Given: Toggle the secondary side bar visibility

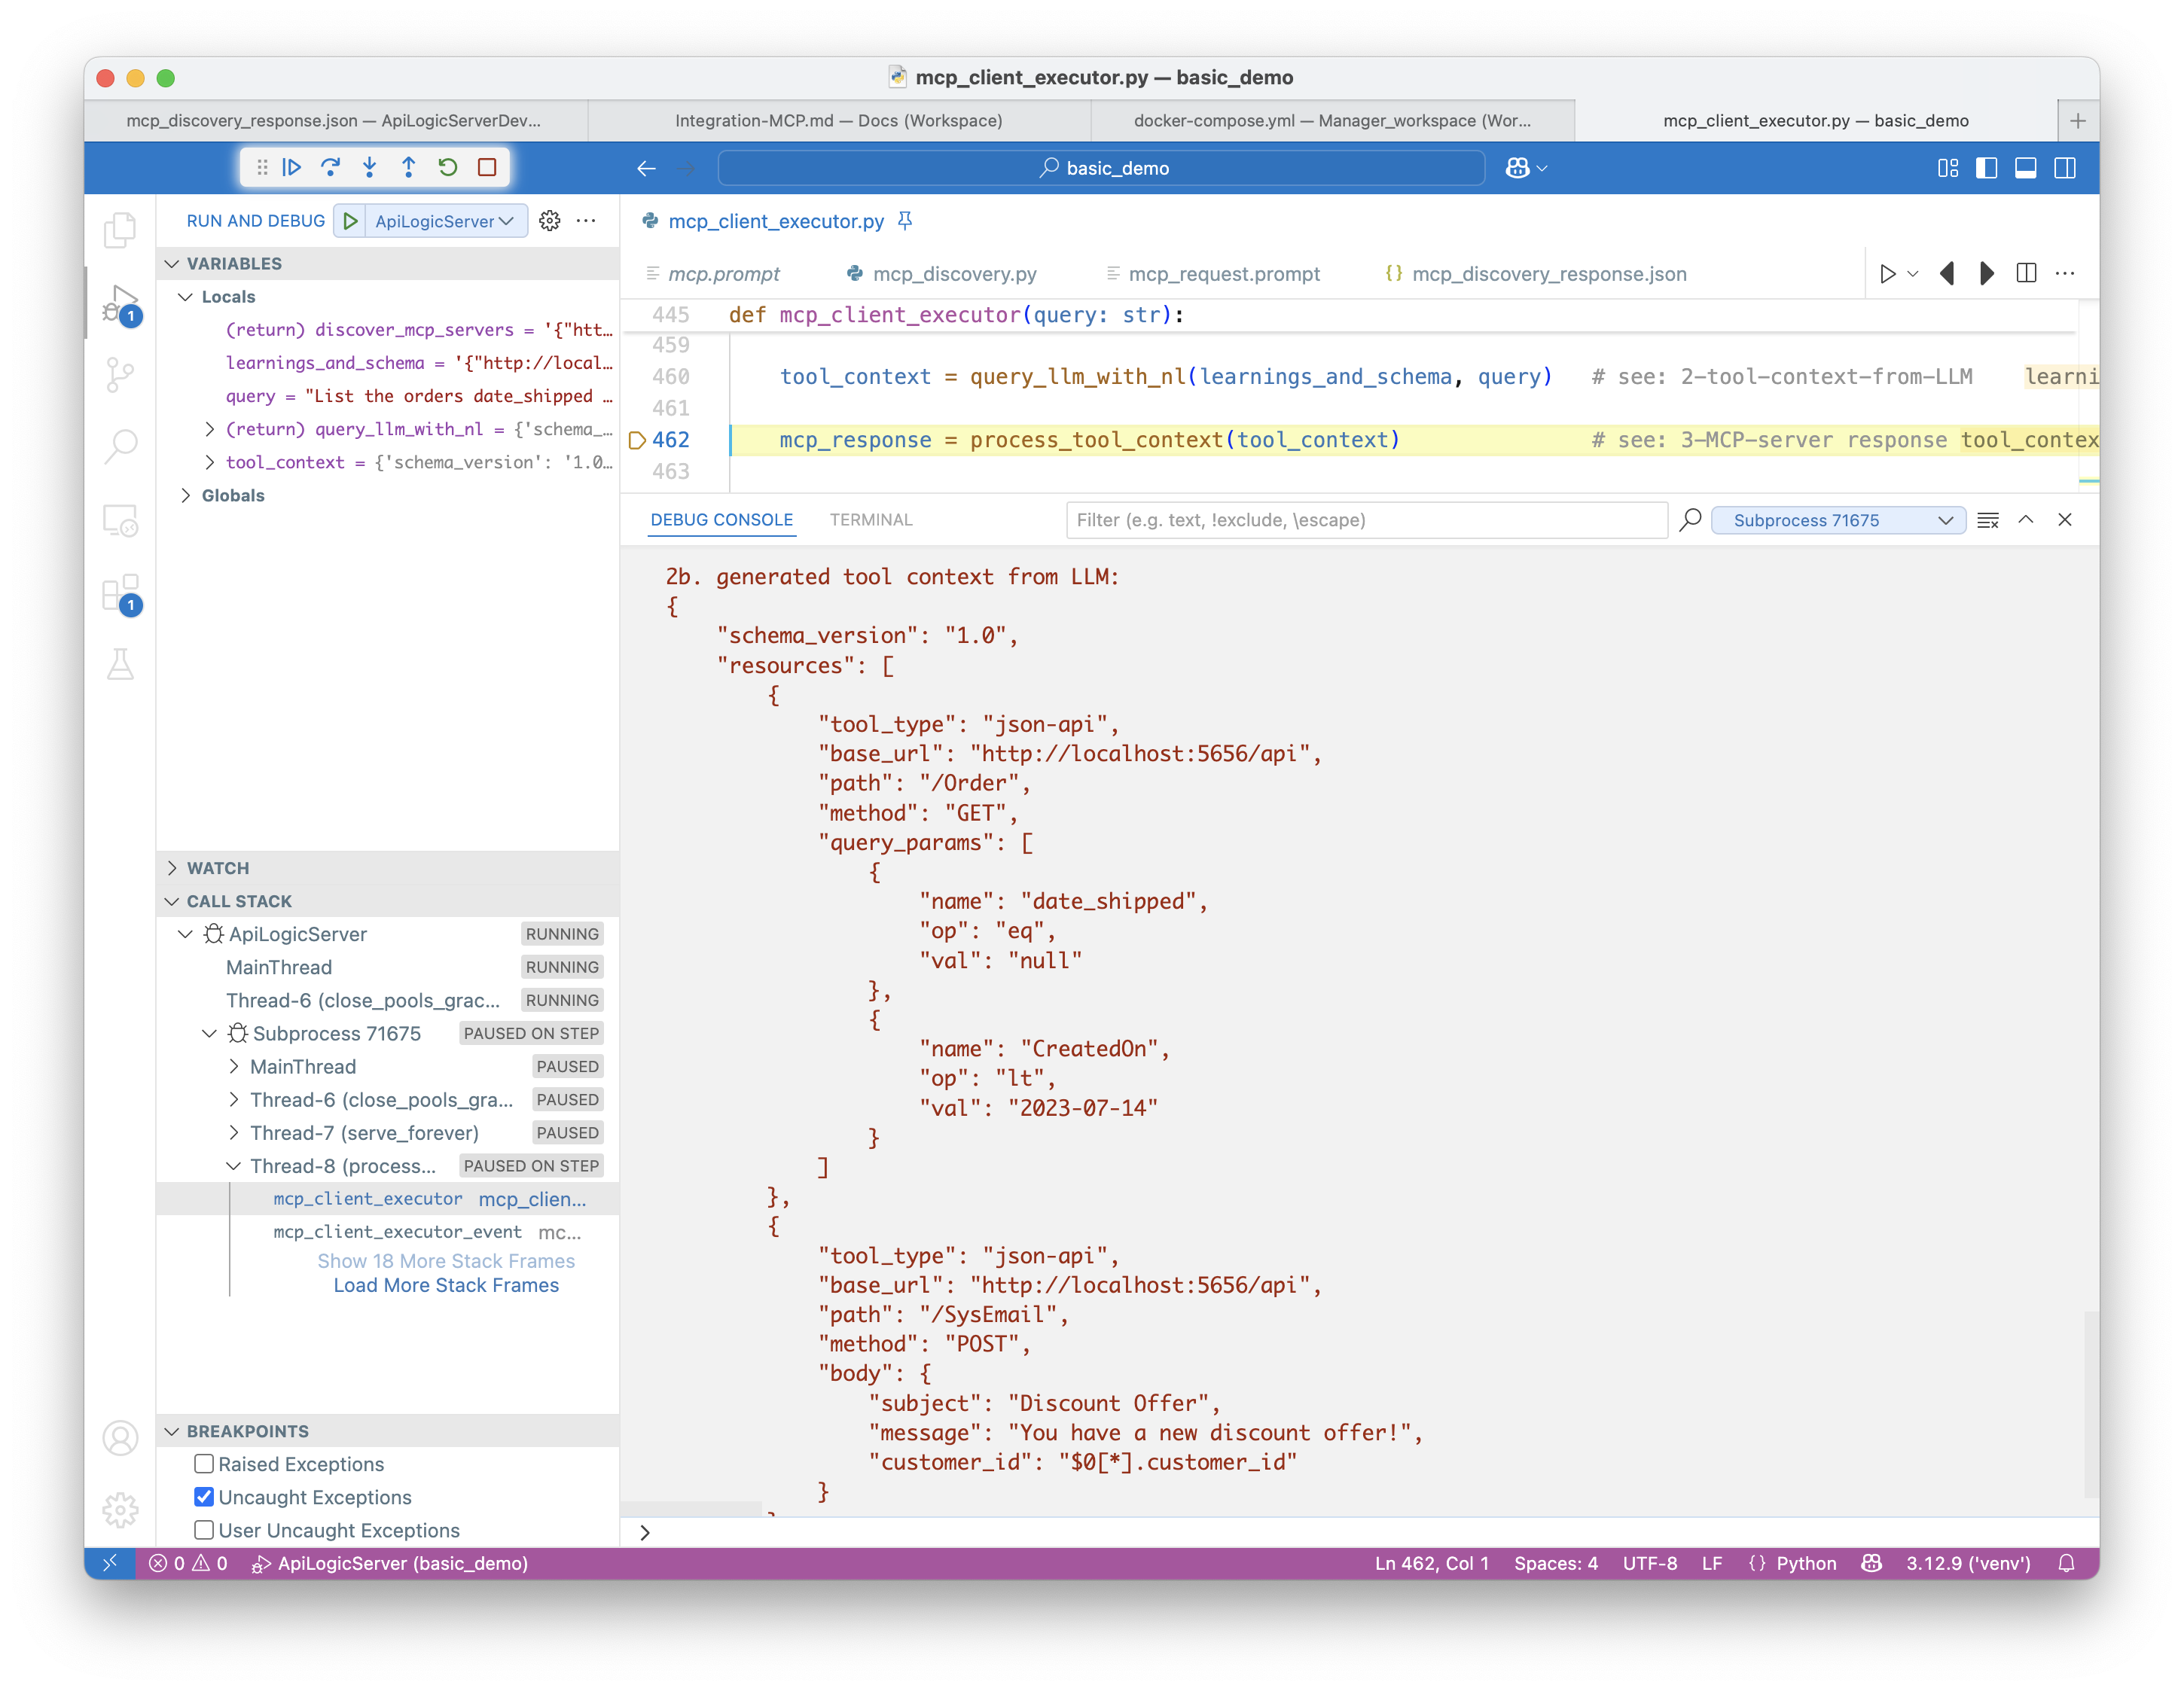Looking at the screenshot, I should (2065, 168).
